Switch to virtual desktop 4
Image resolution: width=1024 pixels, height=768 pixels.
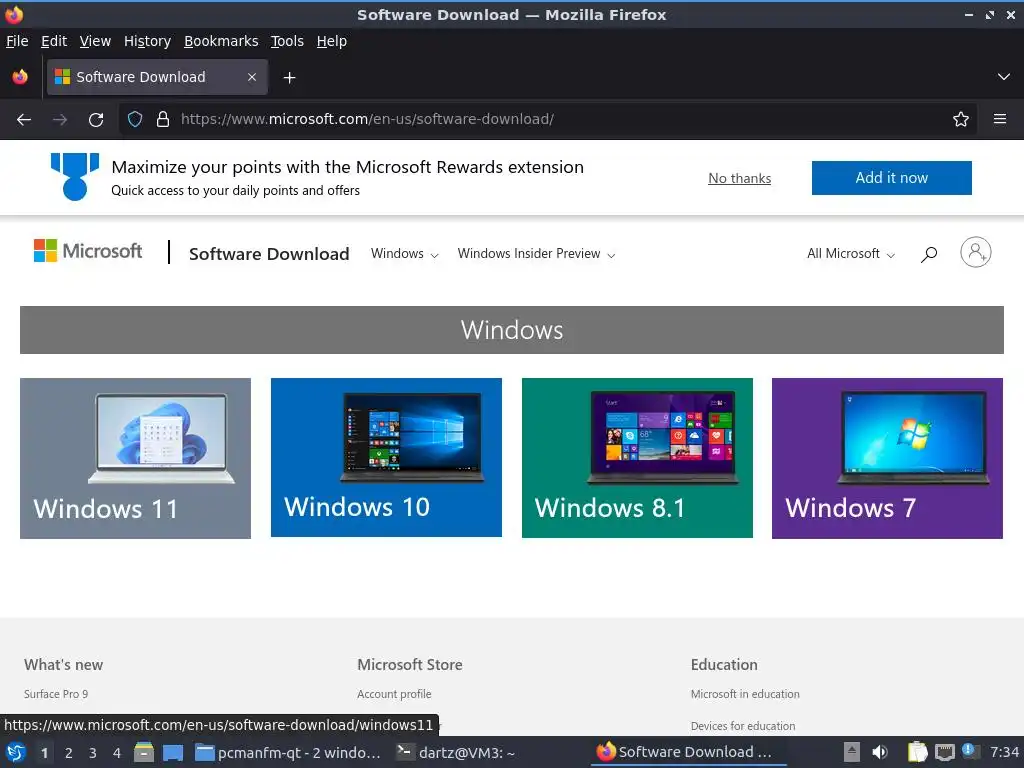pos(117,753)
